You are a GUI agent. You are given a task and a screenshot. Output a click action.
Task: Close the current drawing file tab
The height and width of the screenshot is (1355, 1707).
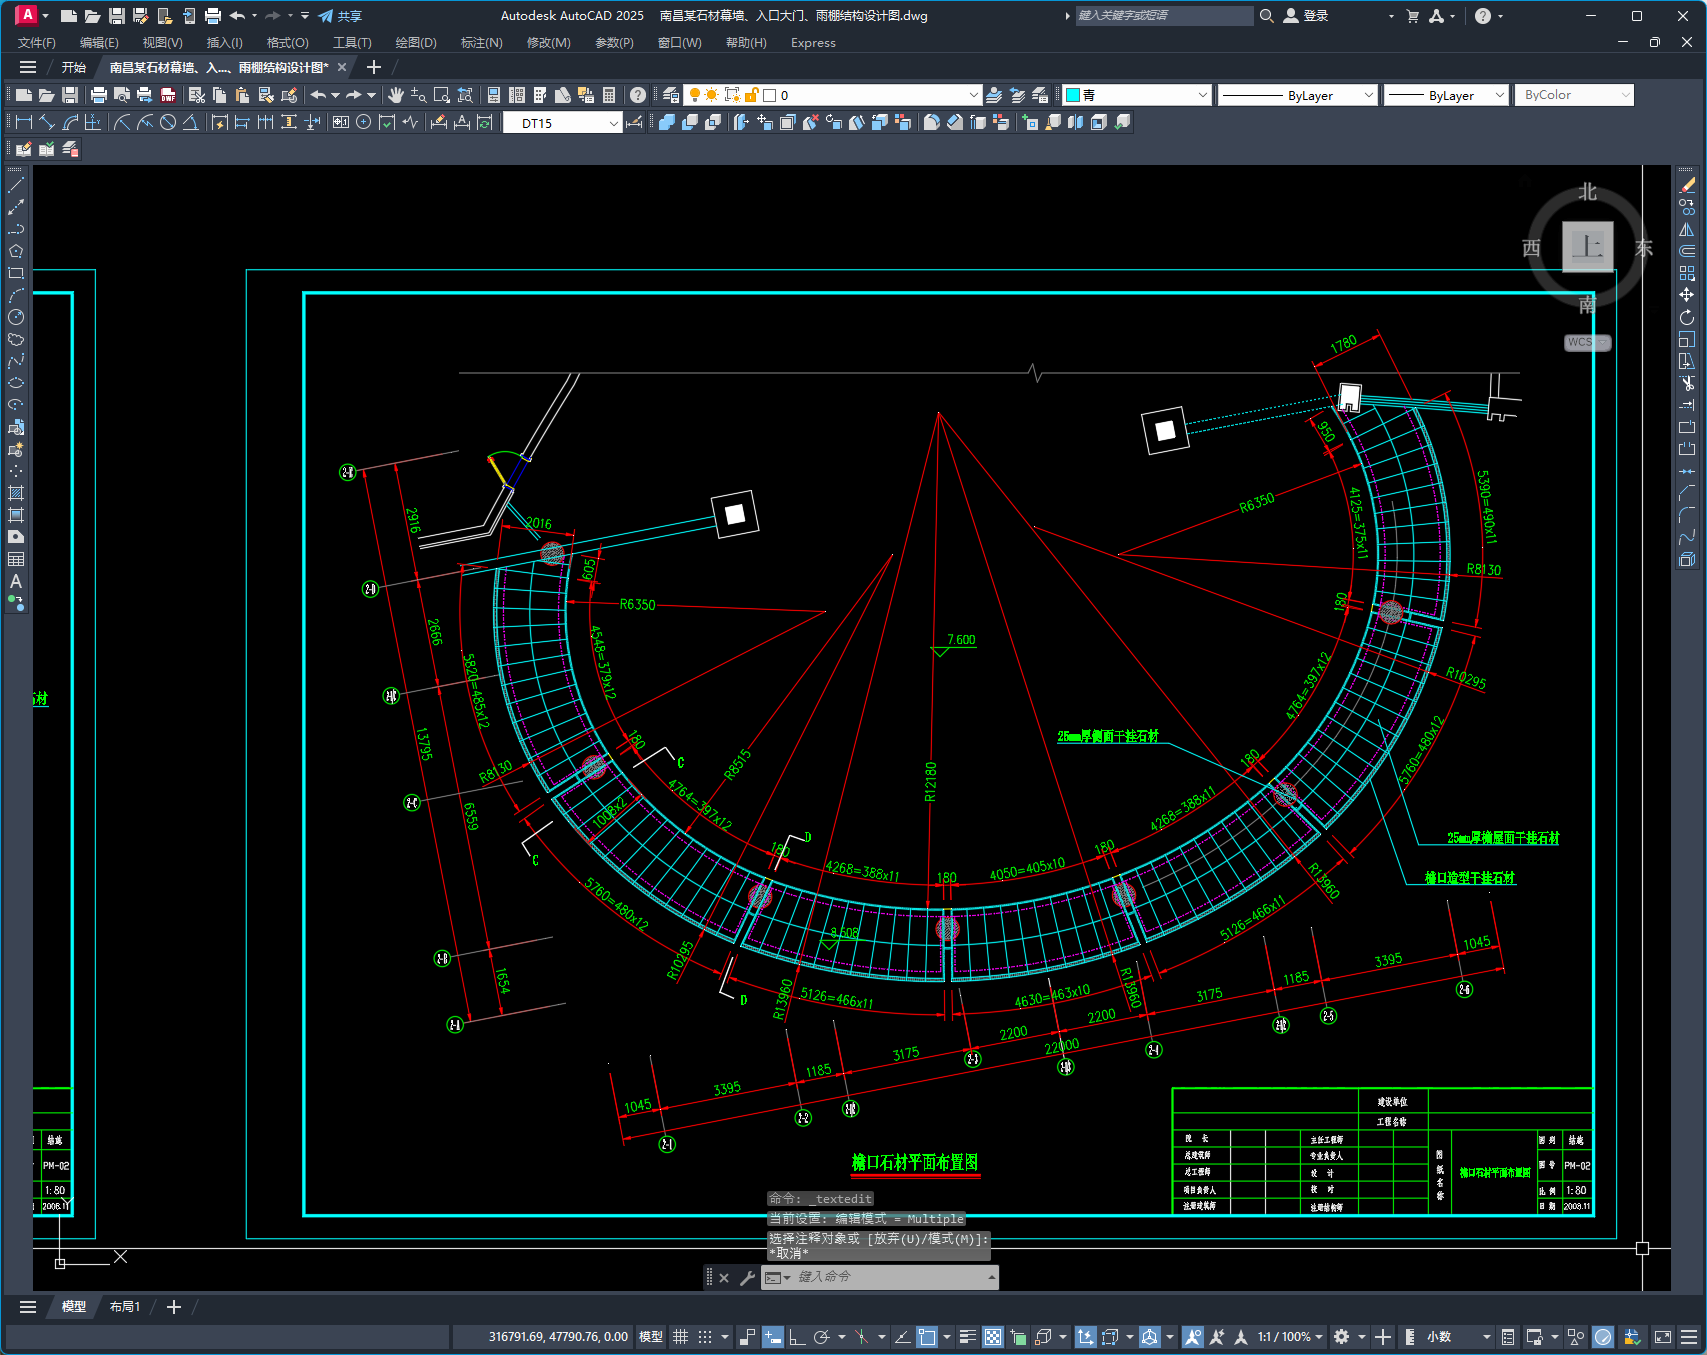[342, 67]
